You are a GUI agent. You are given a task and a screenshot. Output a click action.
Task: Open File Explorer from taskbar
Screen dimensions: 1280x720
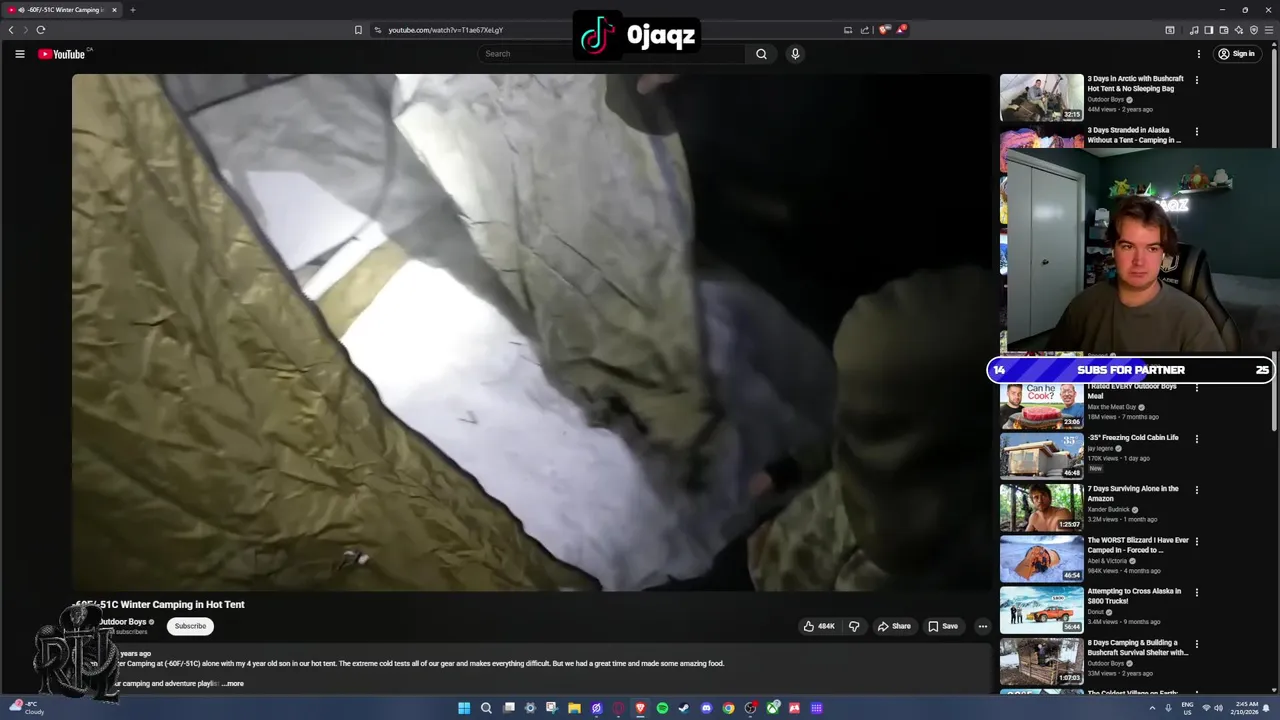coord(574,708)
